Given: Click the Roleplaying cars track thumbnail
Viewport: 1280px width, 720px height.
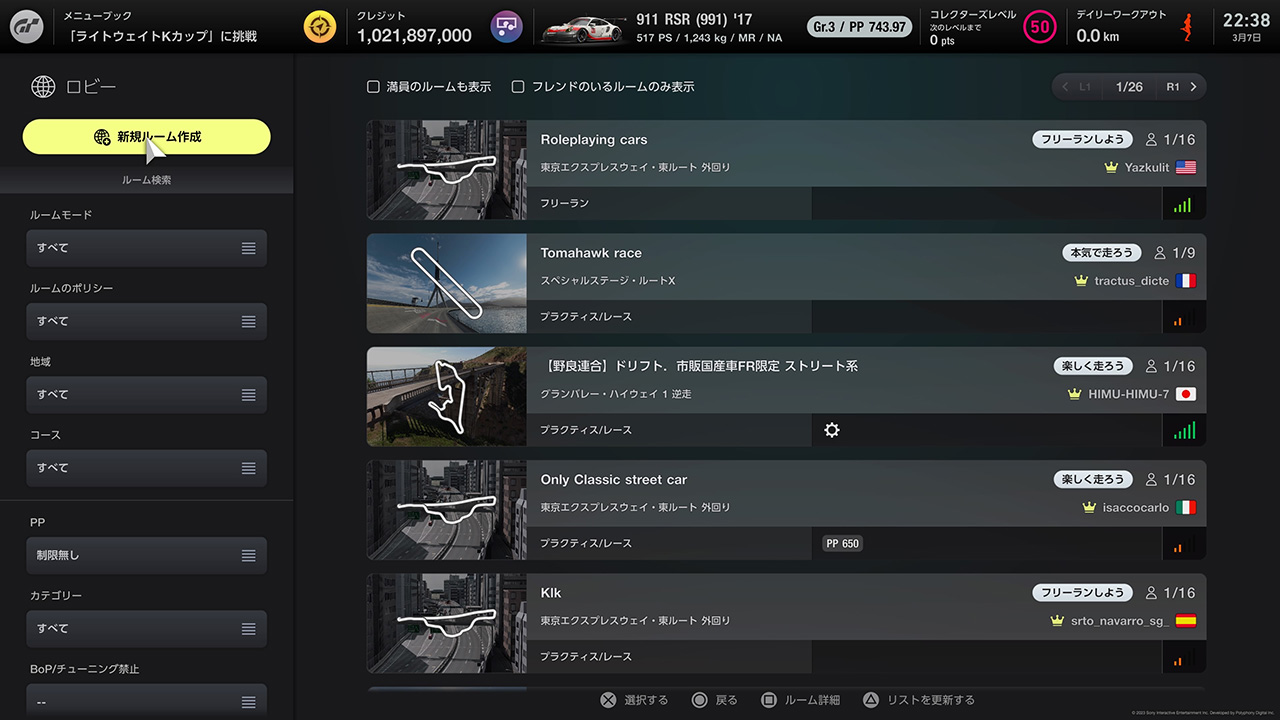Looking at the screenshot, I should (x=447, y=170).
